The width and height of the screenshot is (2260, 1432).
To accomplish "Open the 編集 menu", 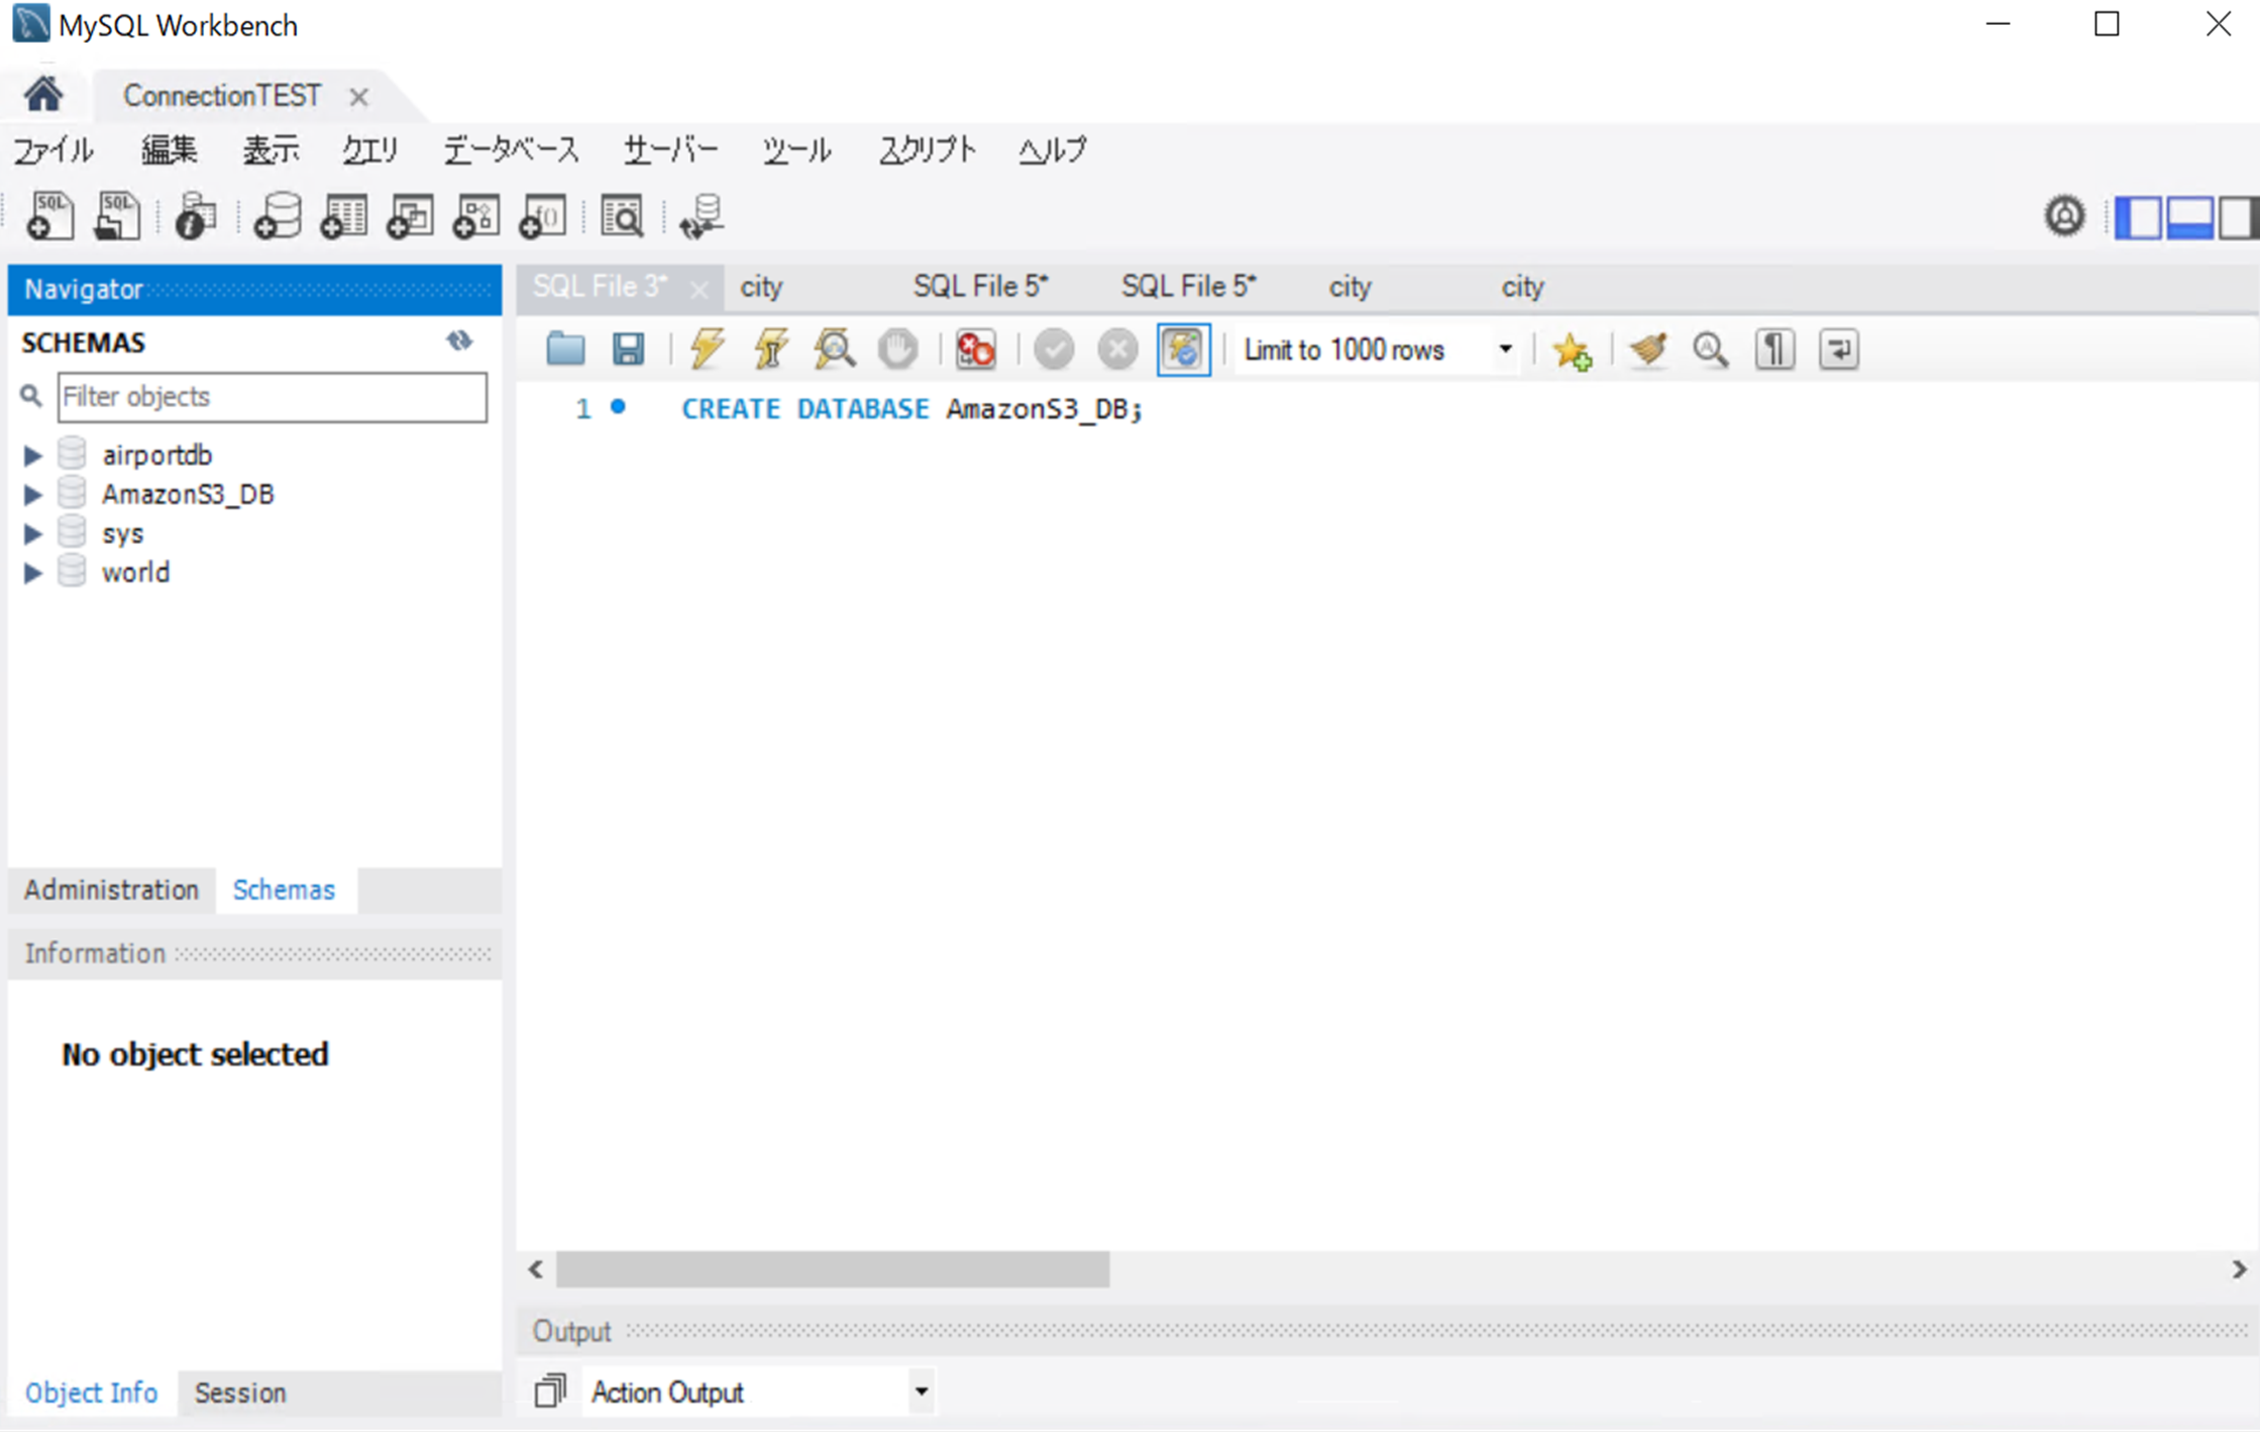I will pos(169,150).
